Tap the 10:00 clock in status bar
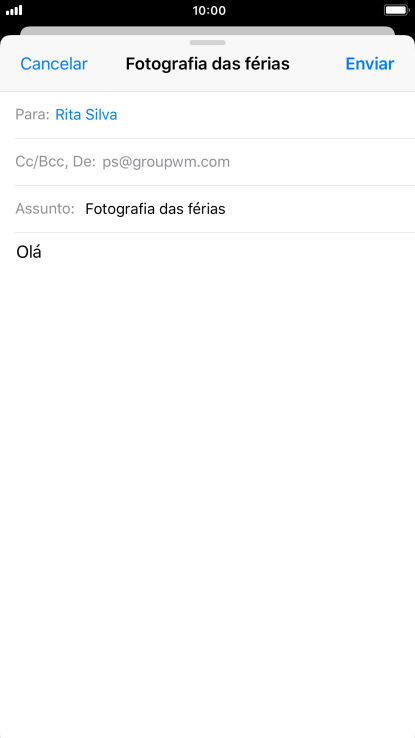This screenshot has height=738, width=415. (x=209, y=10)
